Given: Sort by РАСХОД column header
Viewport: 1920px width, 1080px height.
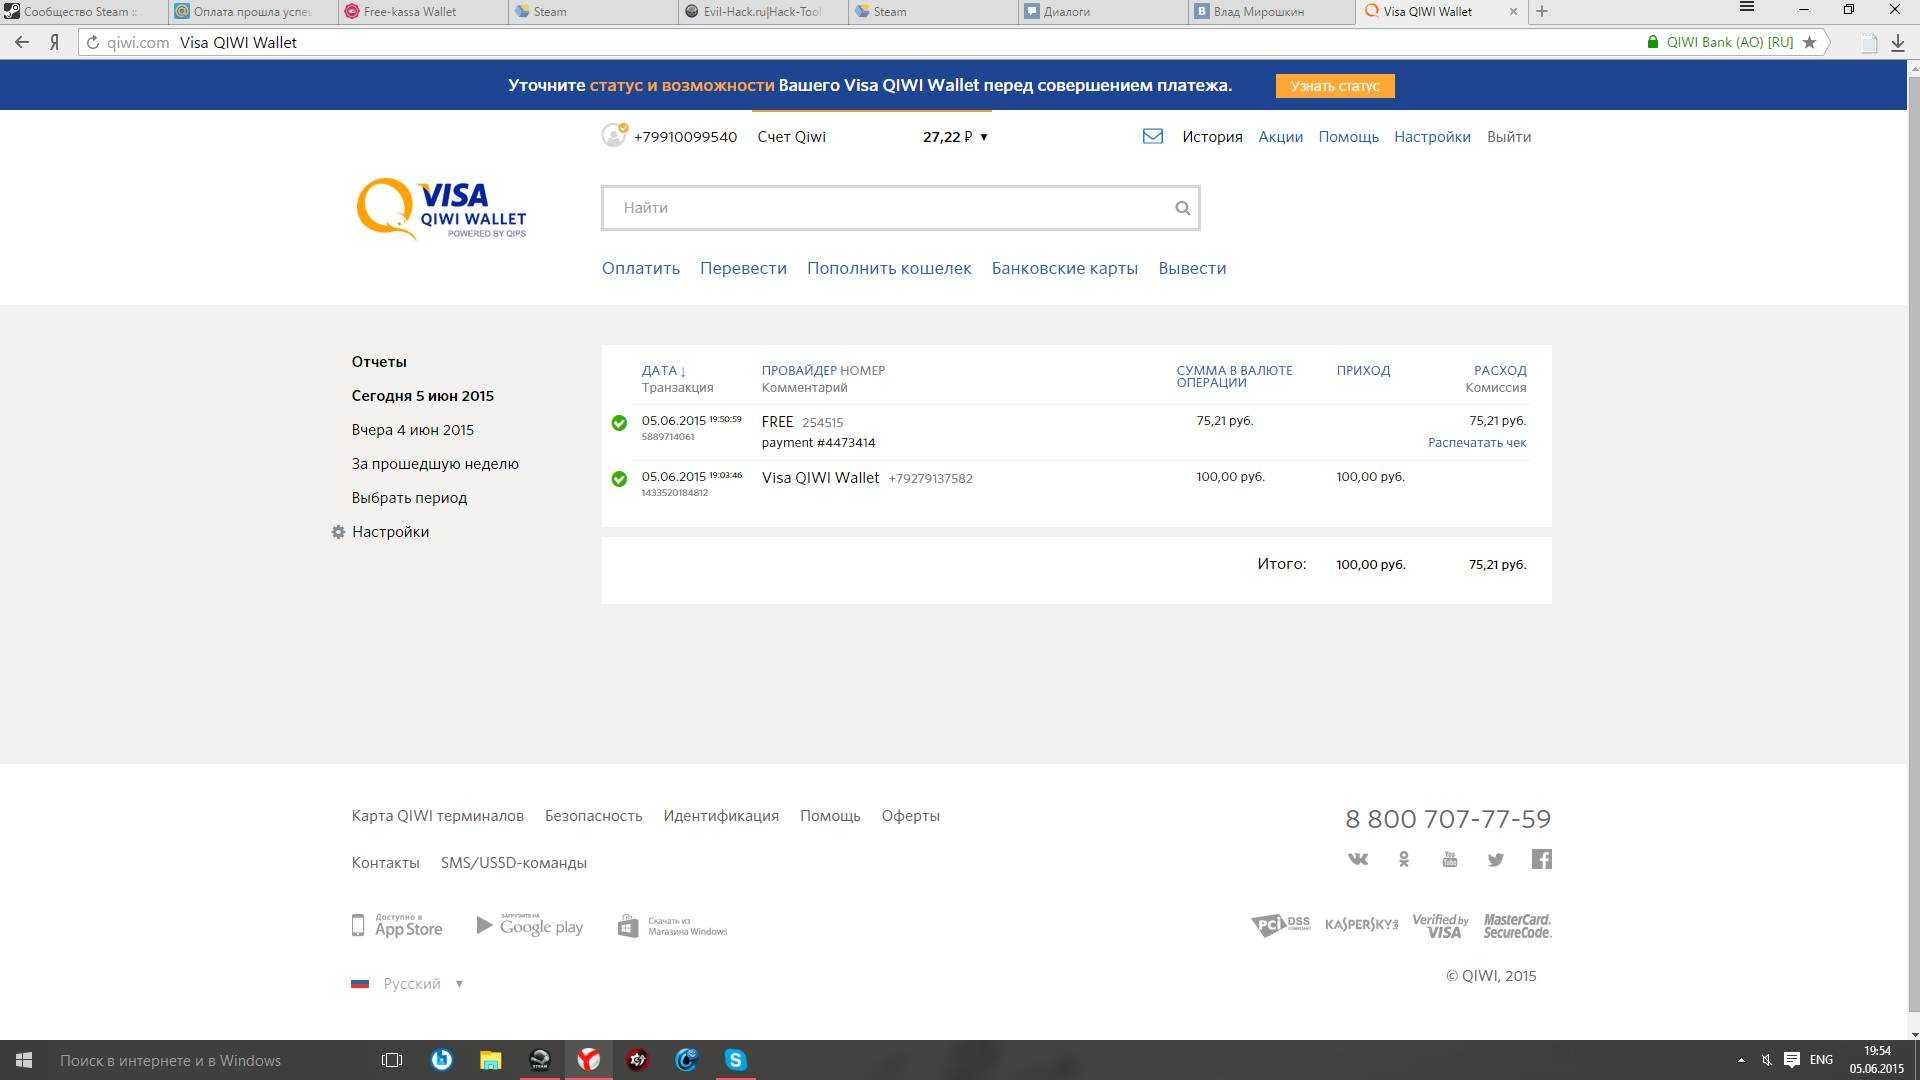Looking at the screenshot, I should pyautogui.click(x=1500, y=370).
